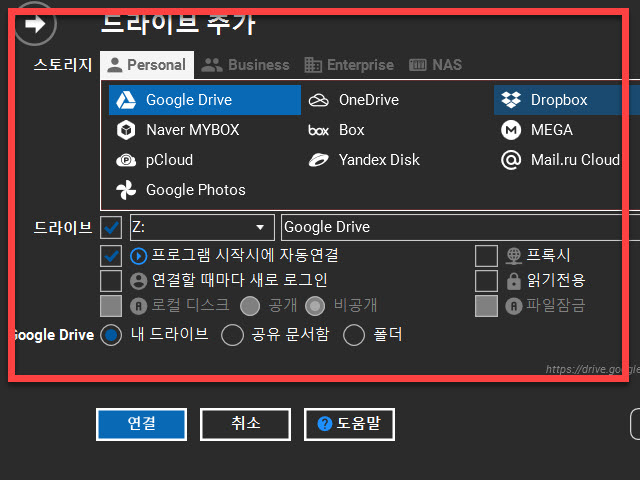
Task: Enable new login on every connection
Action: [x=111, y=281]
